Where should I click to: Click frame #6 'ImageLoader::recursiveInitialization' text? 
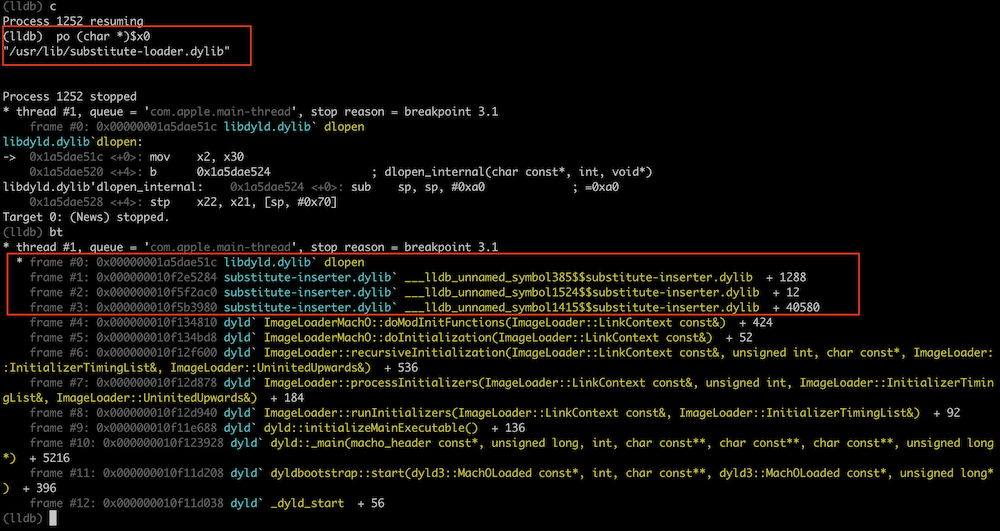pyautogui.click(x=384, y=353)
